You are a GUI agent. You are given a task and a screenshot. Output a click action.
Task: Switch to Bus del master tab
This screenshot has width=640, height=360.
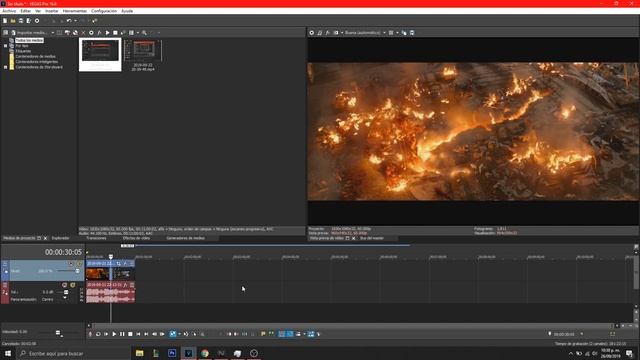[371, 238]
